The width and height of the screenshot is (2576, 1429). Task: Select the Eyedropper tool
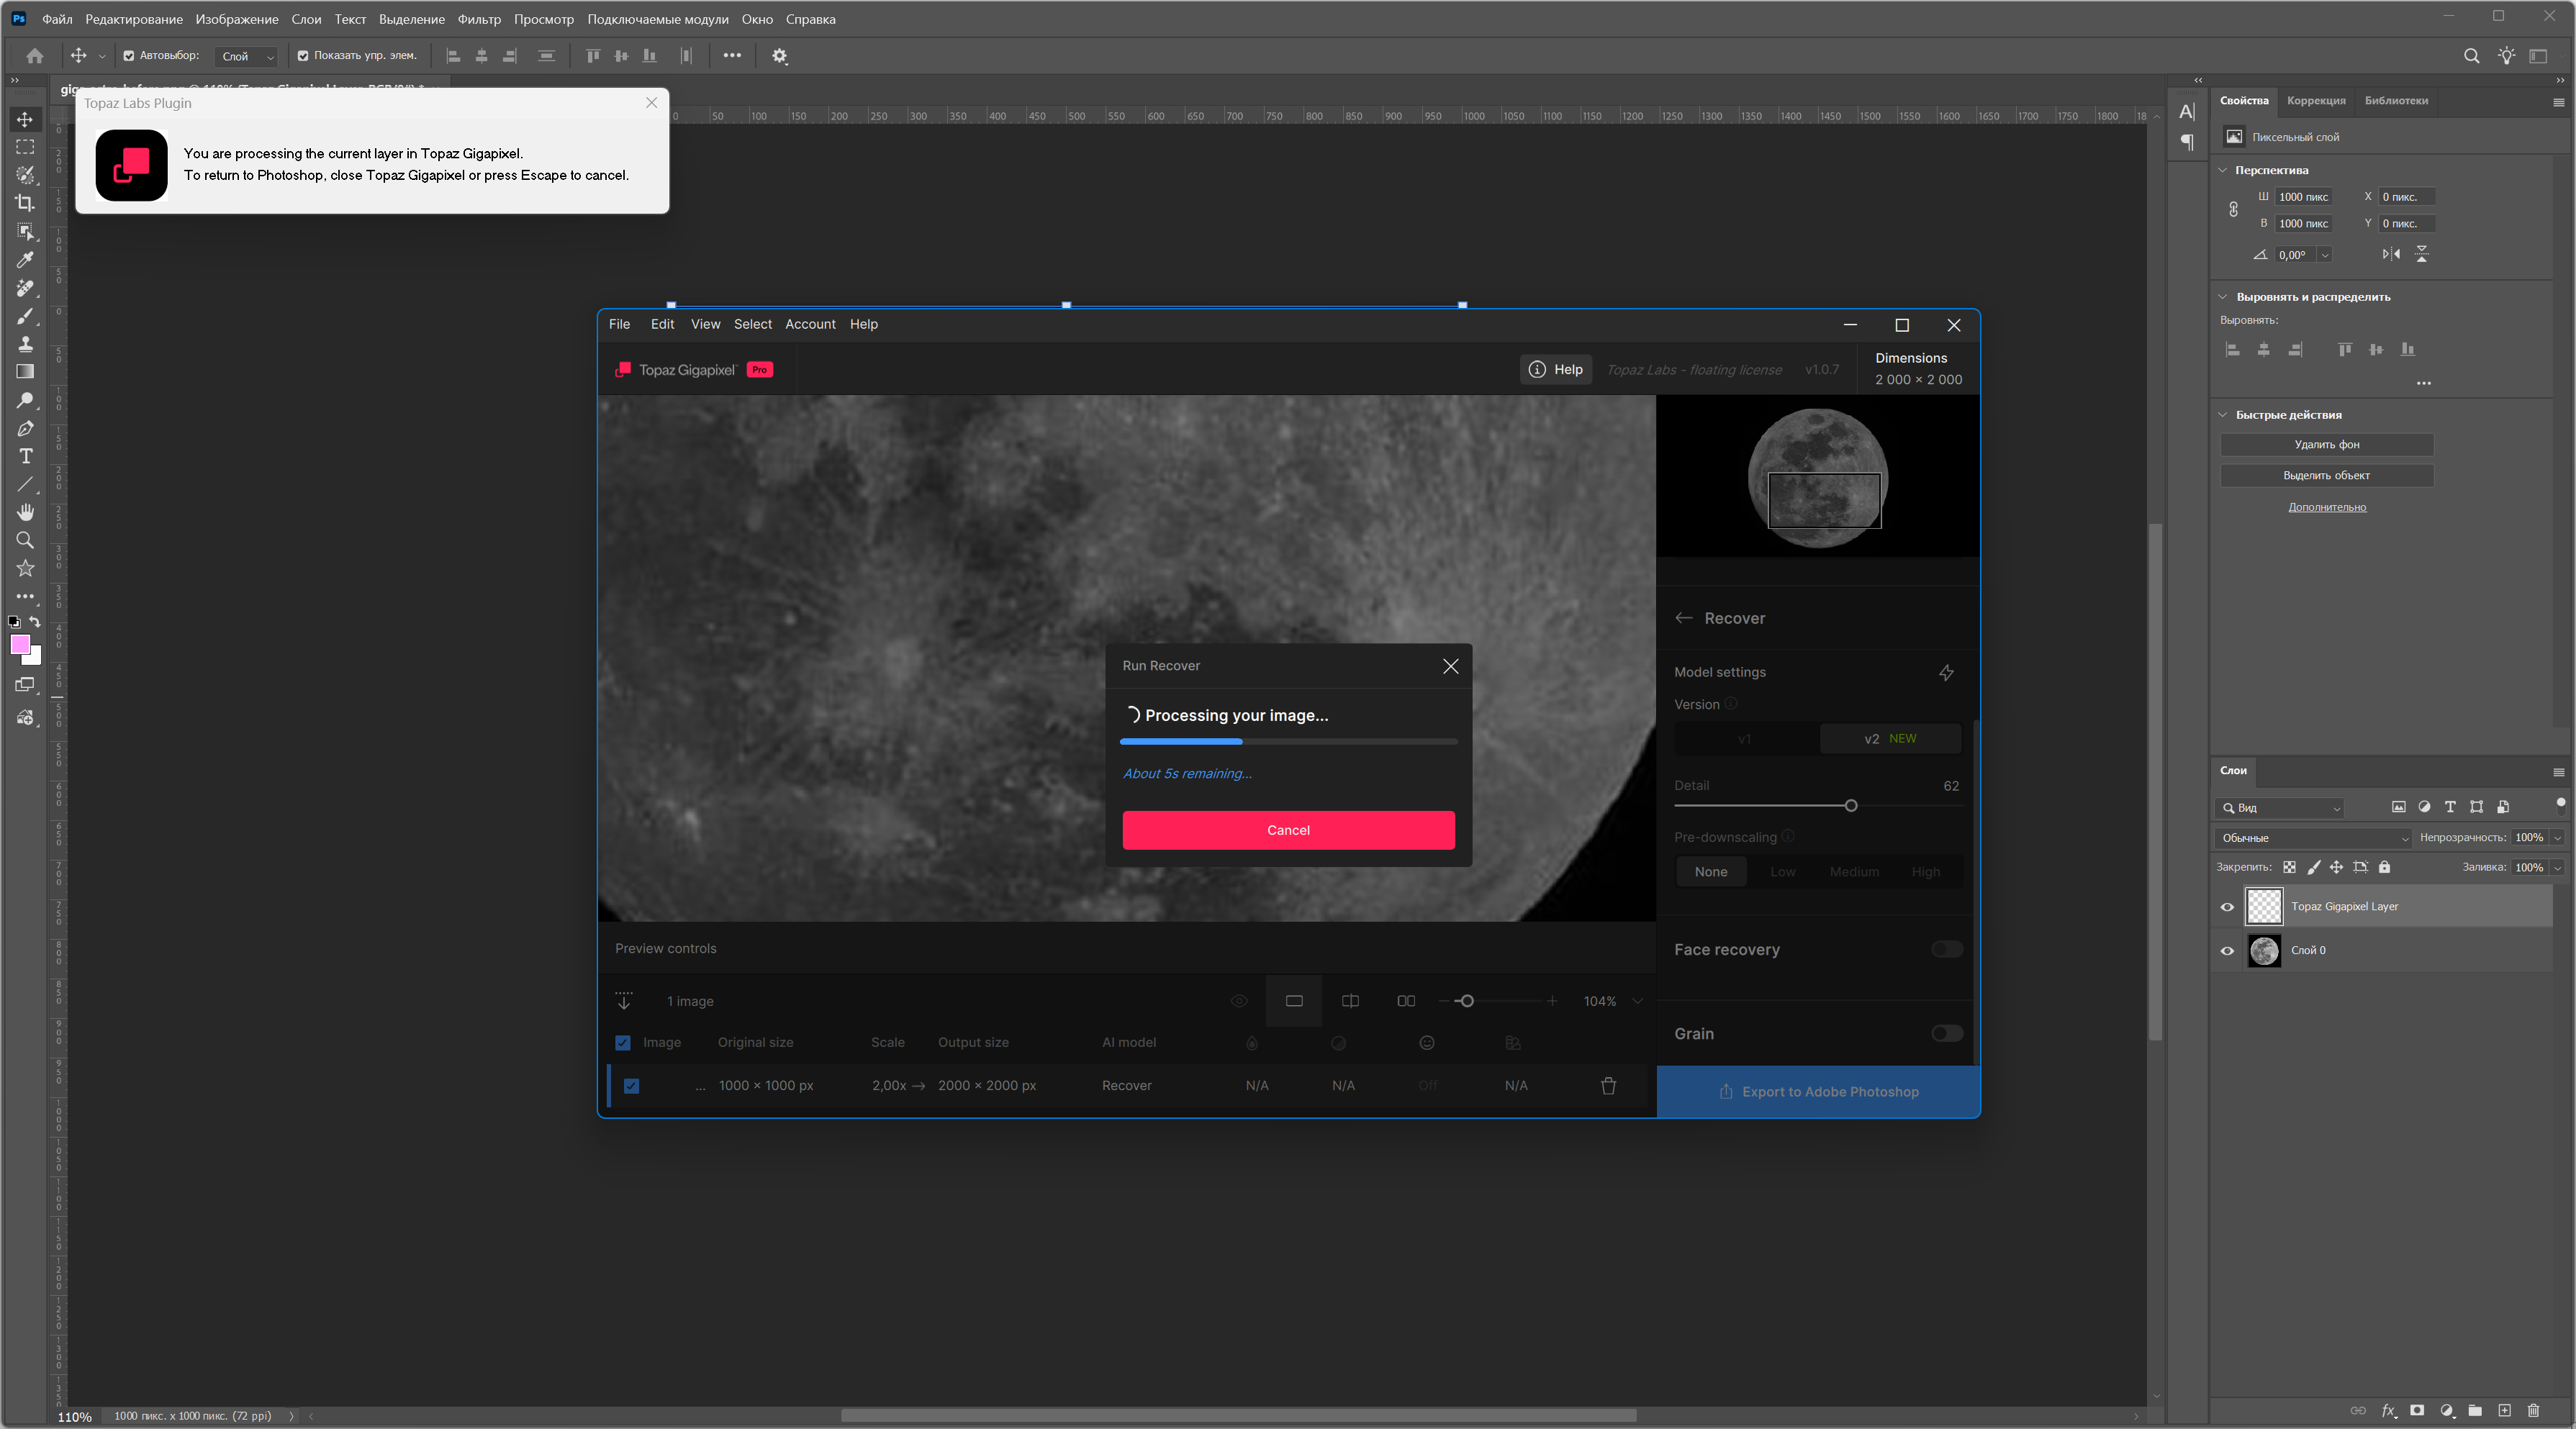[25, 260]
